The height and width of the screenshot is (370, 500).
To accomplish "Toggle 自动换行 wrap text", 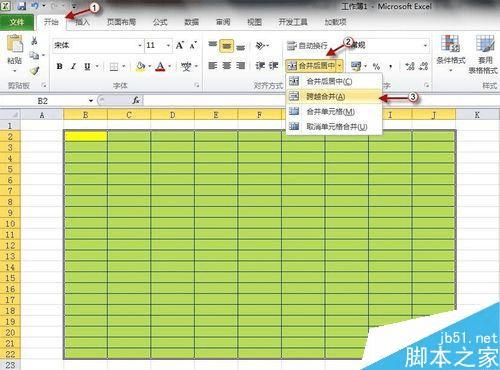I will tap(307, 45).
